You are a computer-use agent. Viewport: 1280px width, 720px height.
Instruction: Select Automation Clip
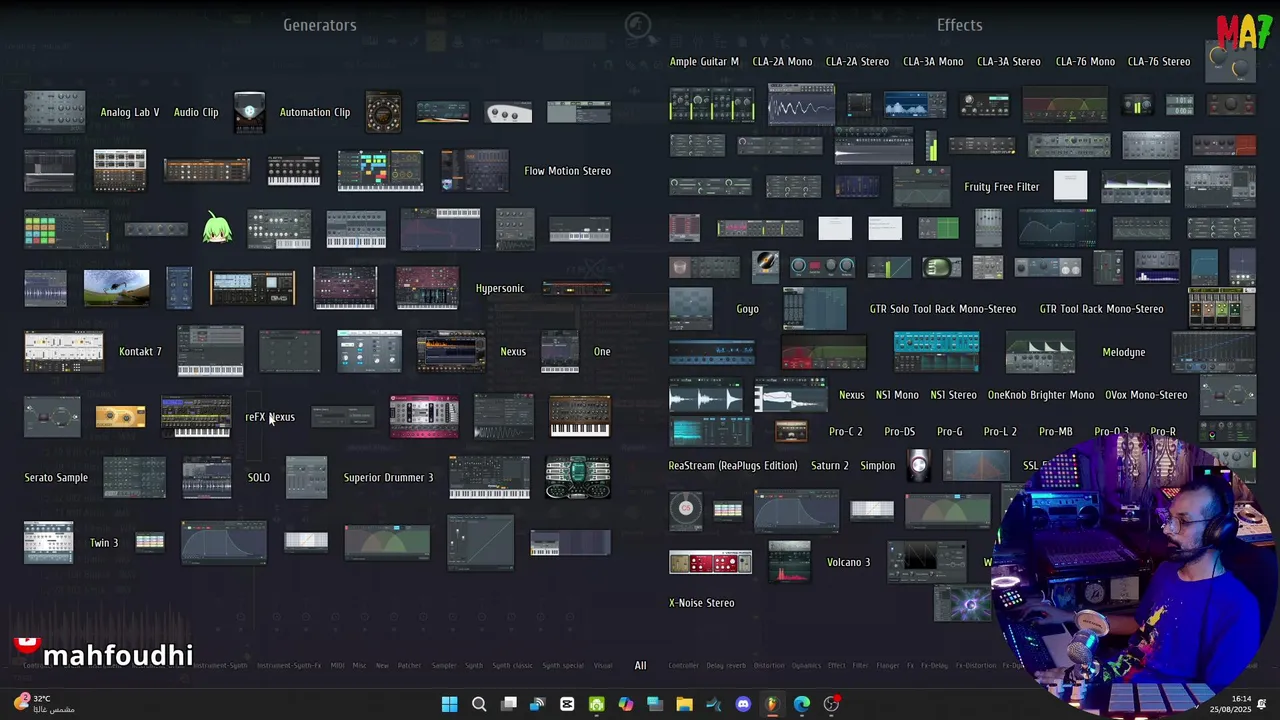pos(315,112)
